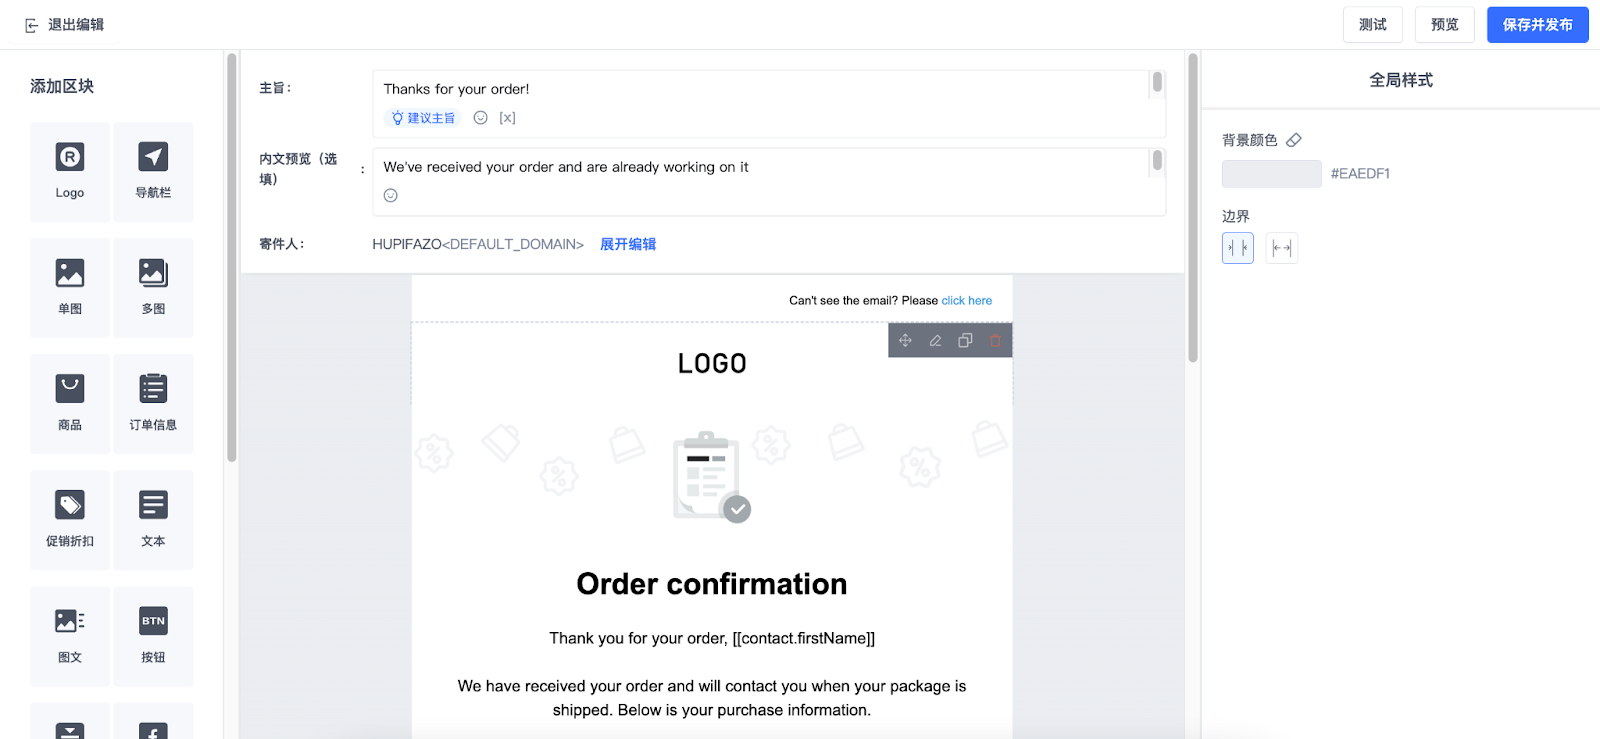Insert variable using the [x] button

pos(508,118)
